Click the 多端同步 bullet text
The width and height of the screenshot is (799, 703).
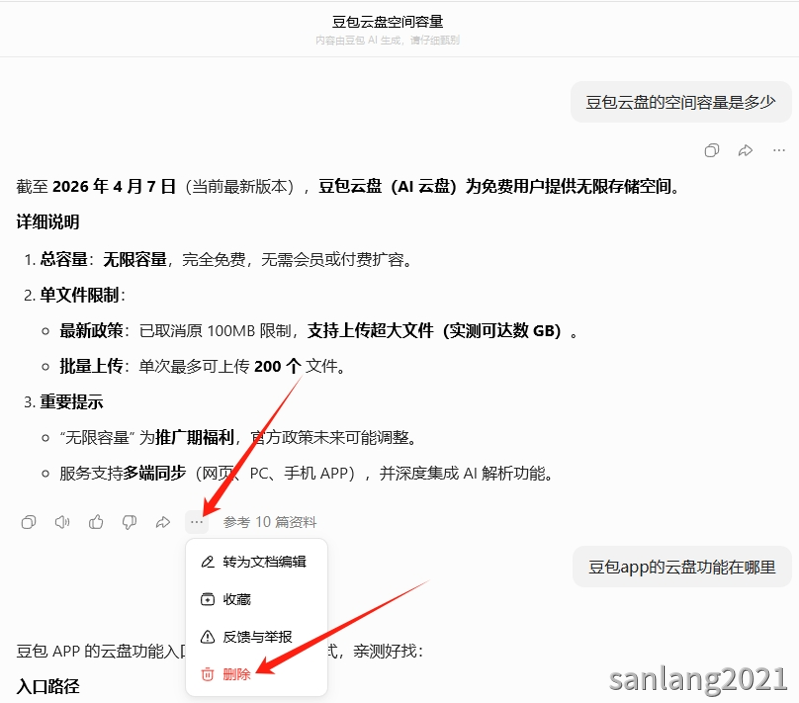pyautogui.click(x=154, y=473)
